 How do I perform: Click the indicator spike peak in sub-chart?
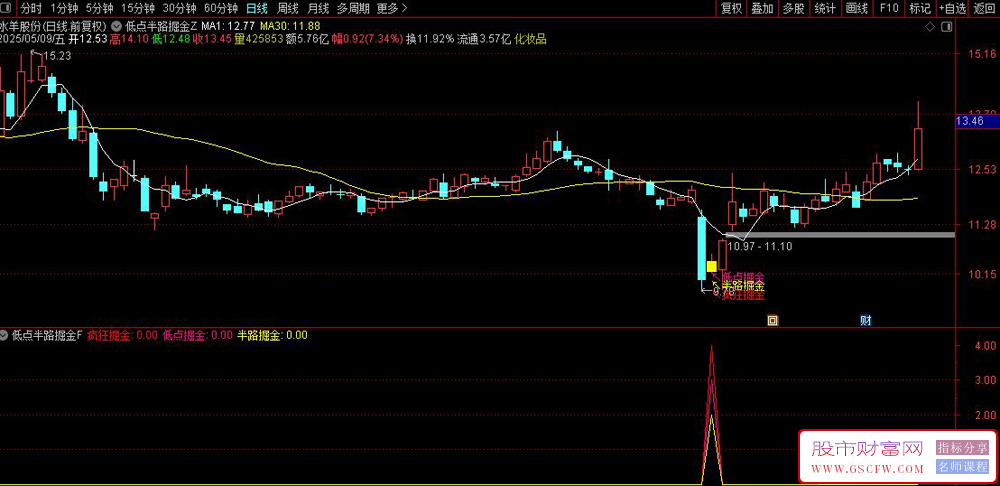[x=712, y=346]
